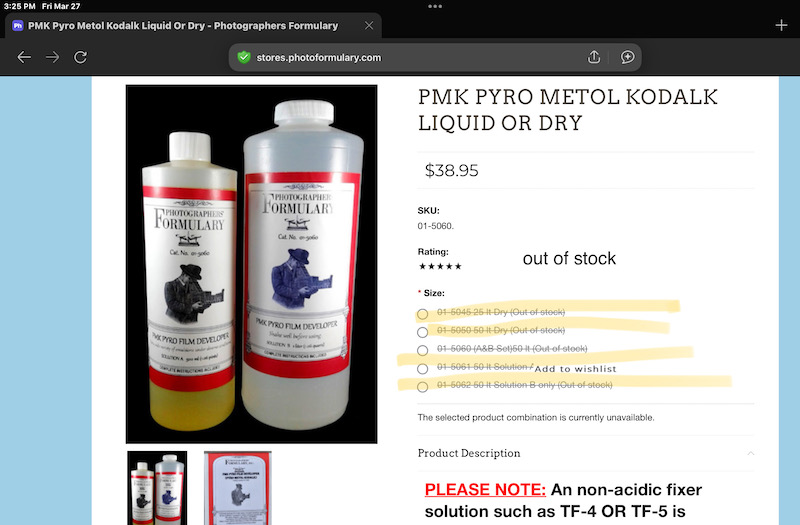Go back to the previous page
This screenshot has width=800, height=525.
[24, 57]
